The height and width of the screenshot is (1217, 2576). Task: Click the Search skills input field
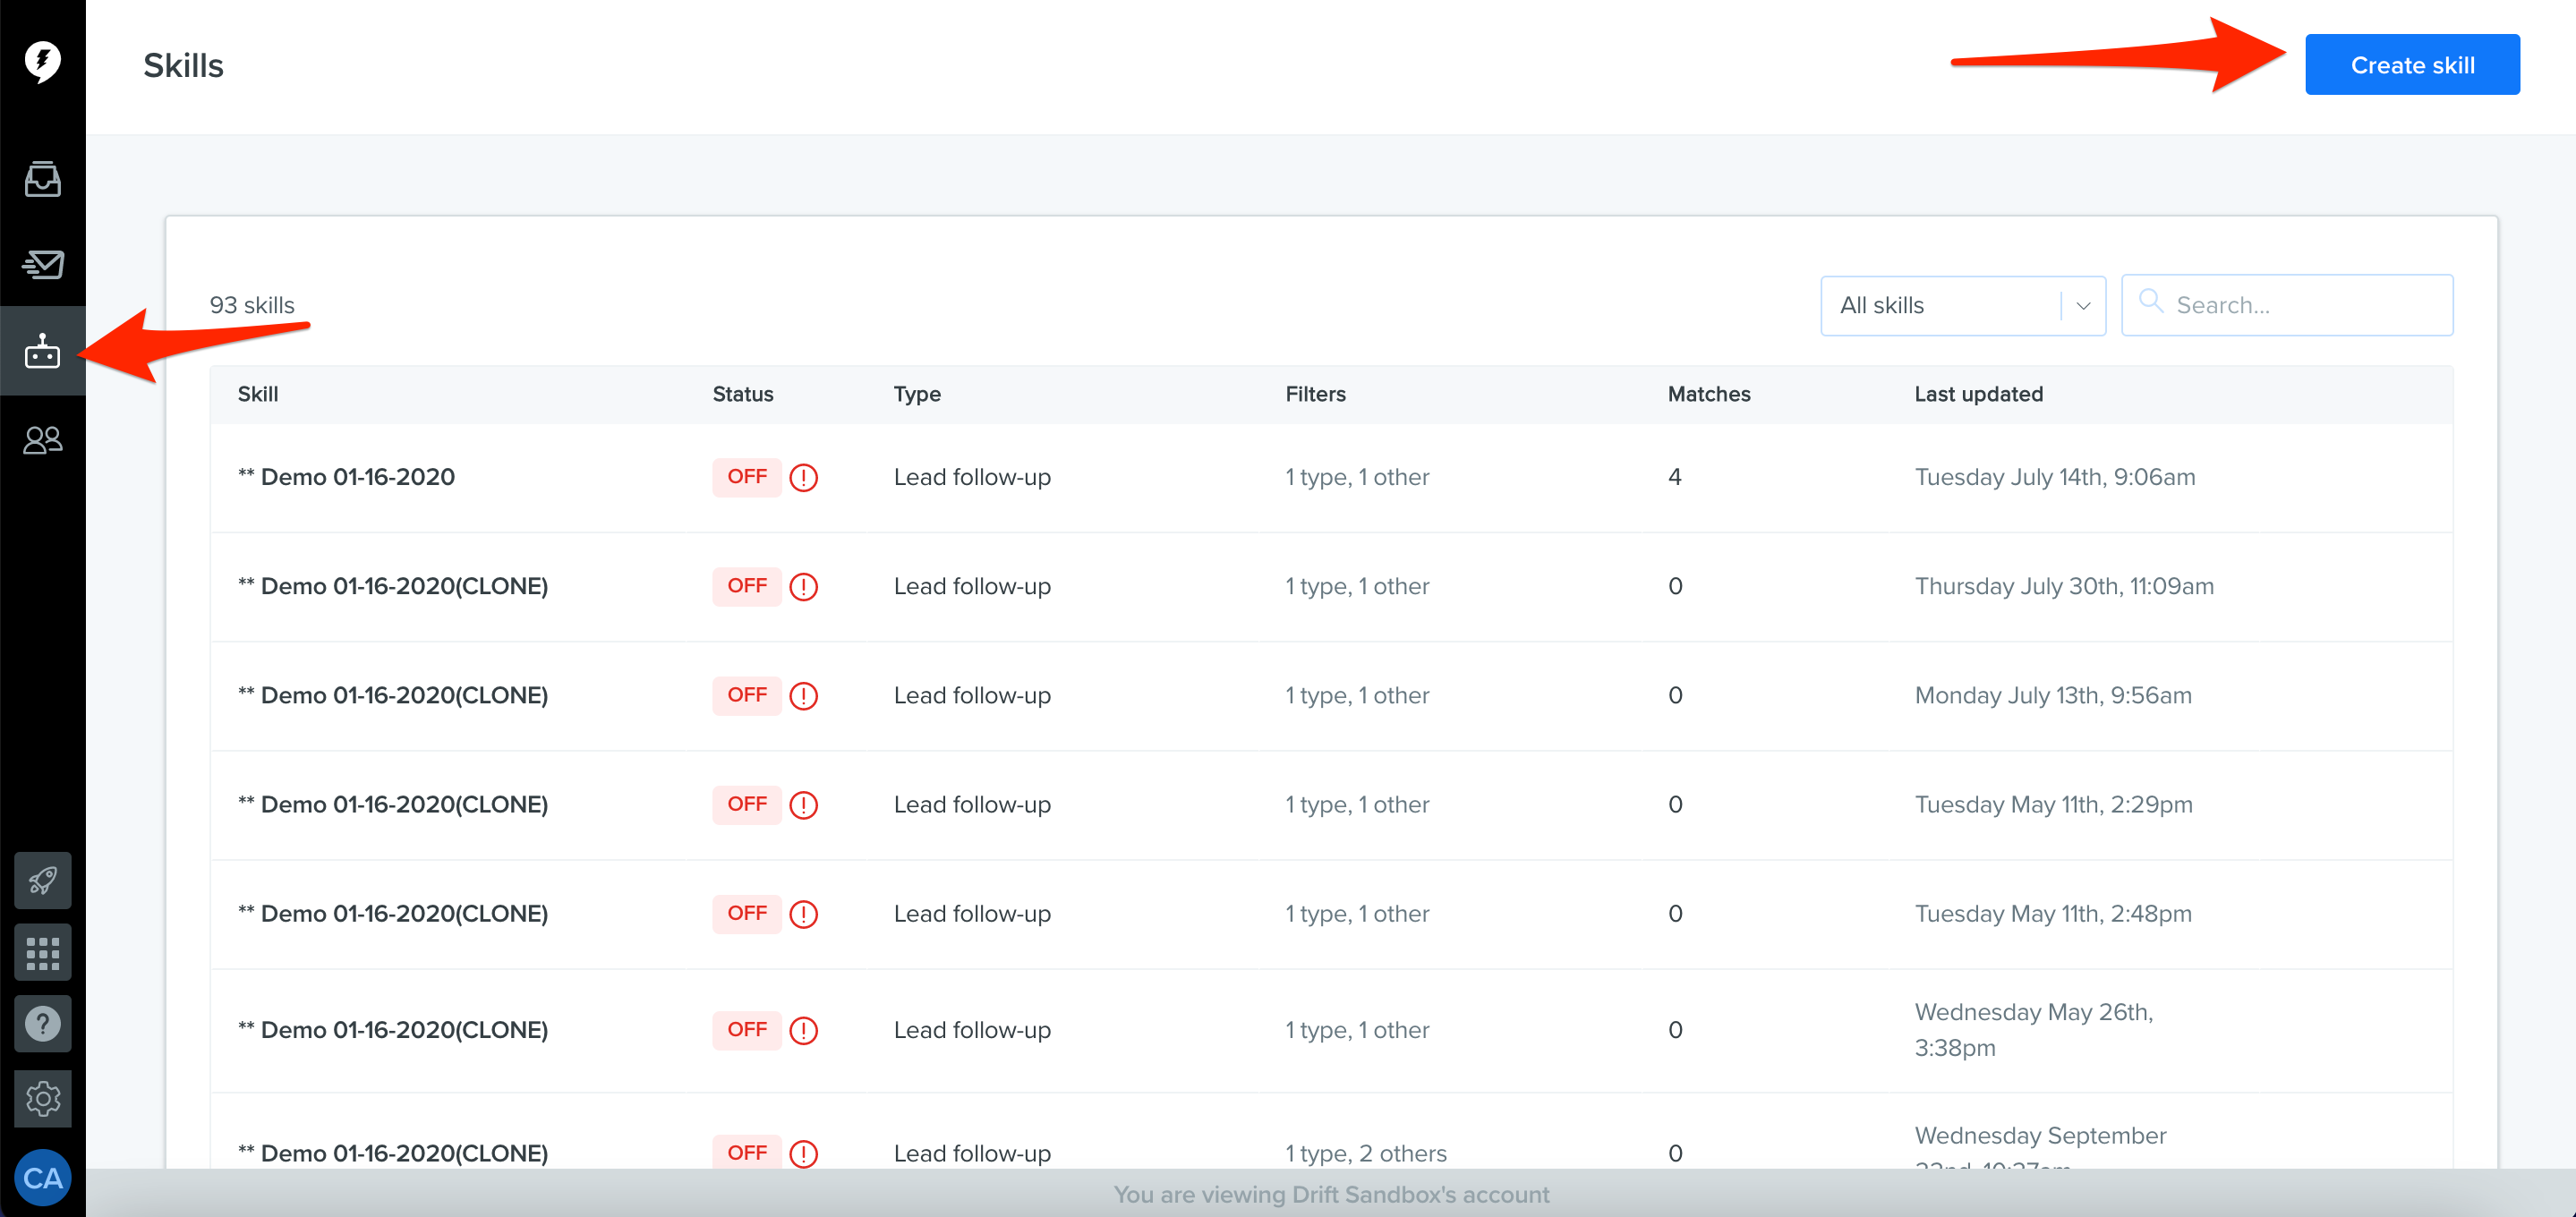2287,305
